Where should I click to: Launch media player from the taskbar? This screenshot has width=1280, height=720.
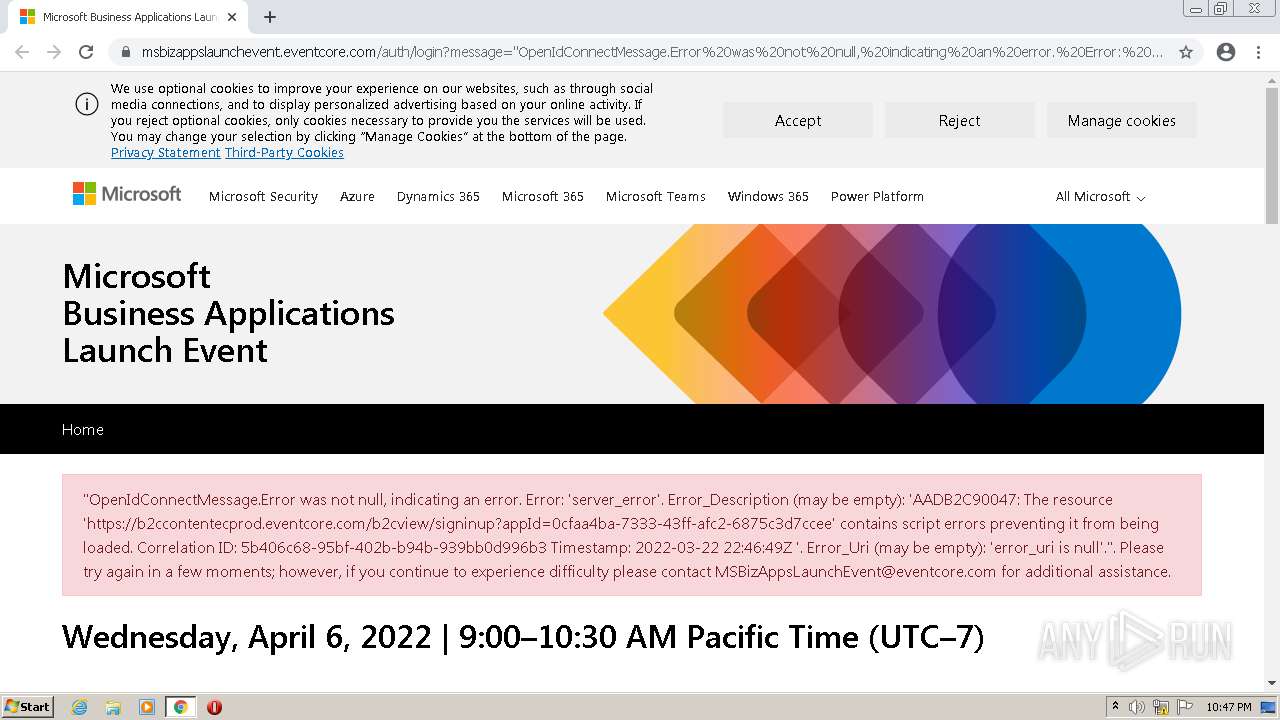147,707
